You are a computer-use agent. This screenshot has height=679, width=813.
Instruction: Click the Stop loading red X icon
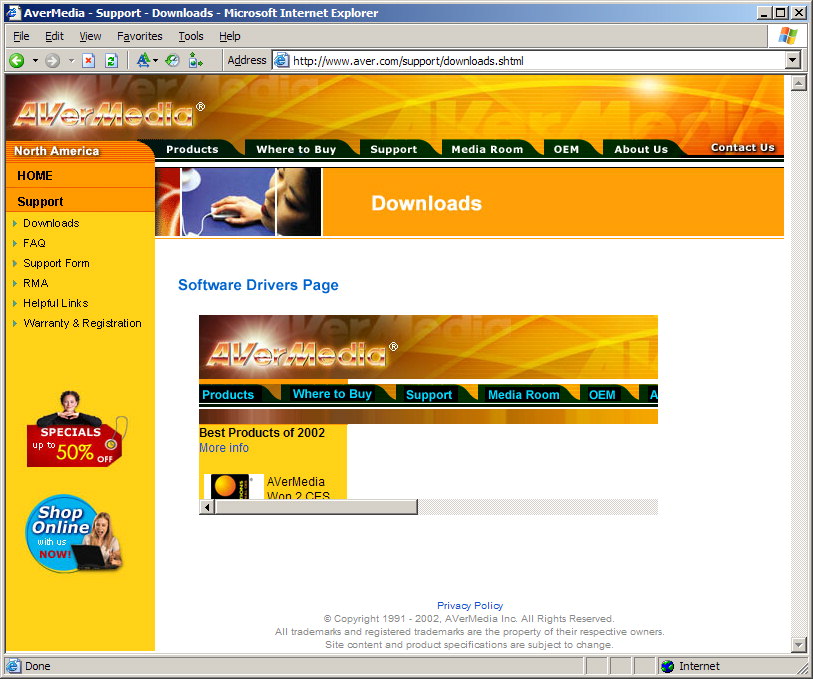click(x=88, y=60)
